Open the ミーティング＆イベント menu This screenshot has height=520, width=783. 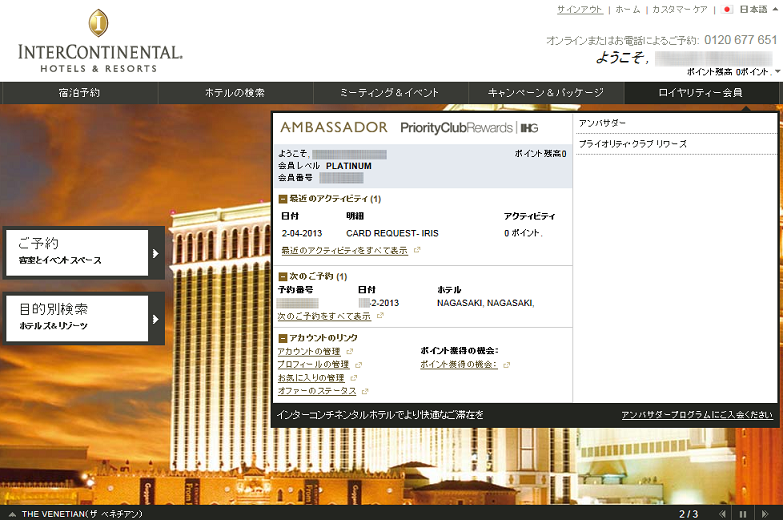click(x=391, y=93)
